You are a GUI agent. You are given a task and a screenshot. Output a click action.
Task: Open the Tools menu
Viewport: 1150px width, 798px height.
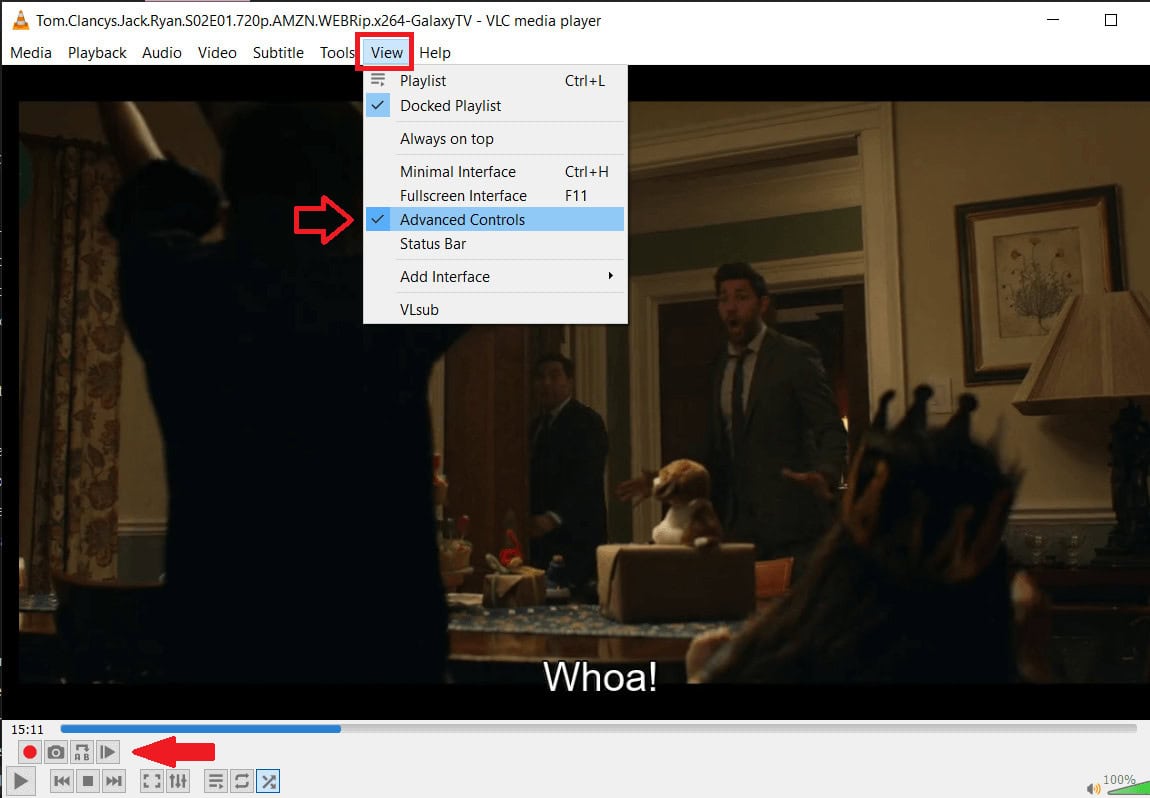point(336,52)
